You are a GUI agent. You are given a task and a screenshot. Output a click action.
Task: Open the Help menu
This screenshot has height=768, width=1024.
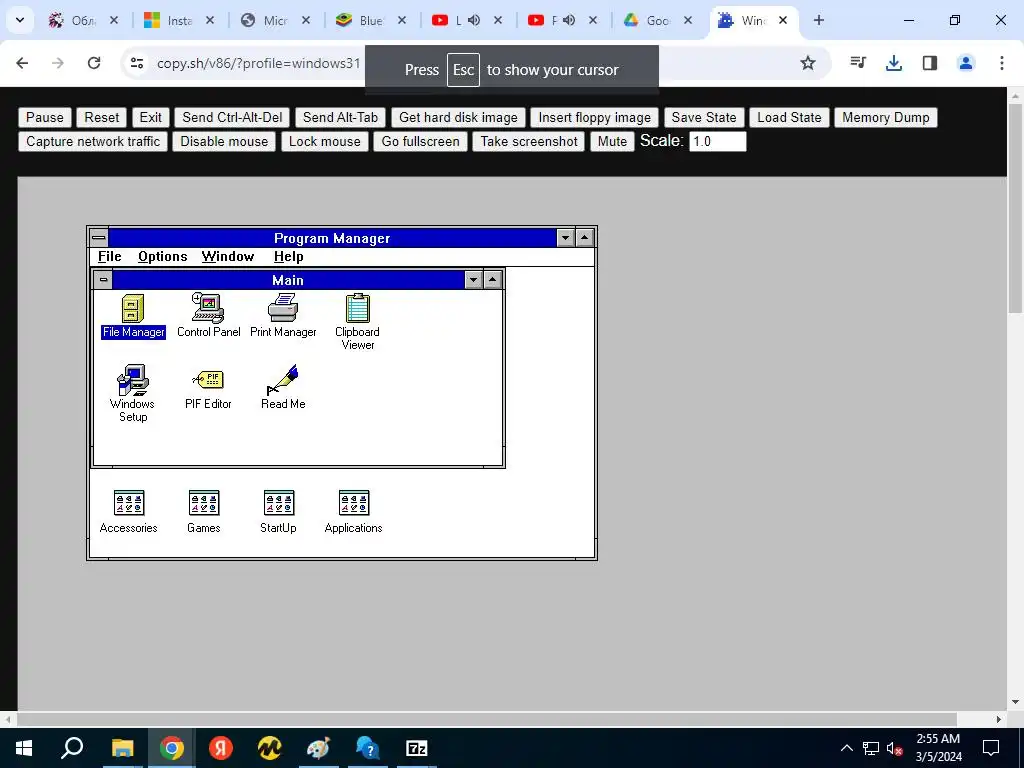289,257
